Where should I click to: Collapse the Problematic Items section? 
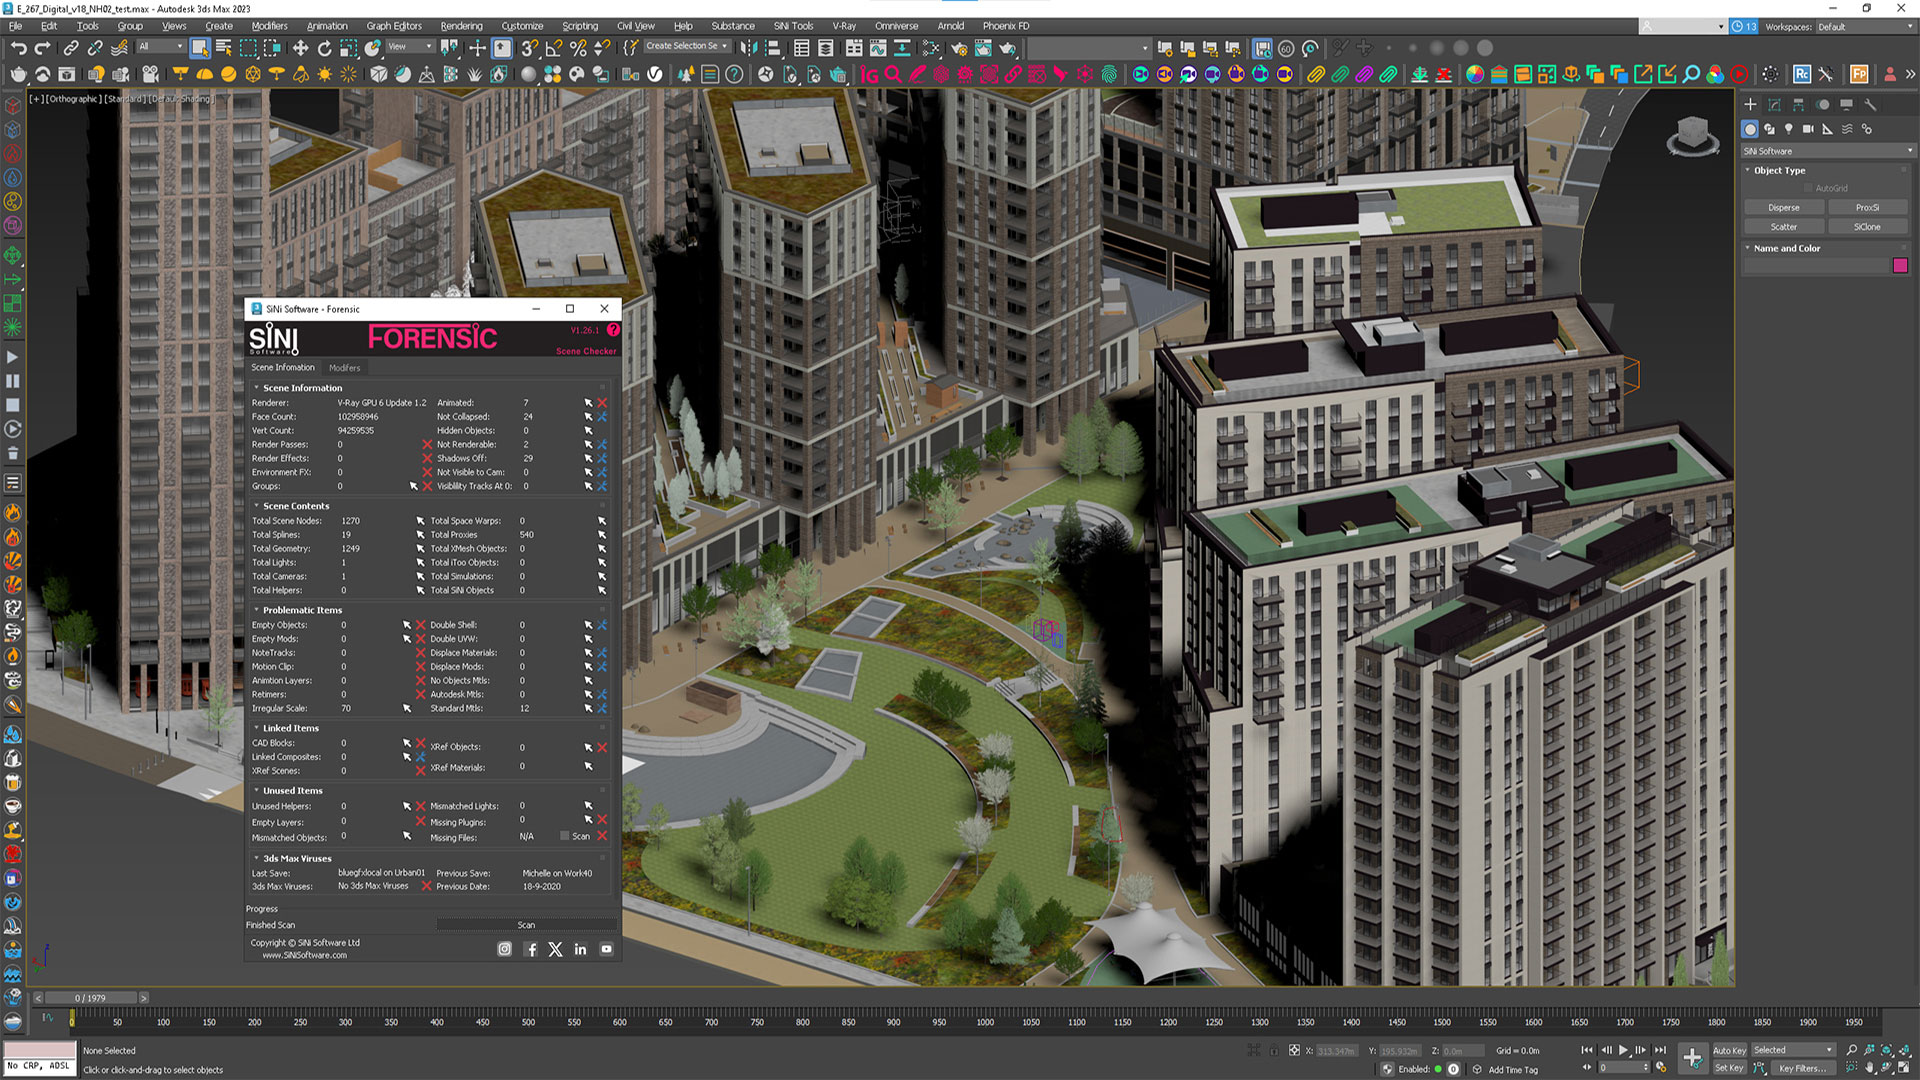[256, 610]
